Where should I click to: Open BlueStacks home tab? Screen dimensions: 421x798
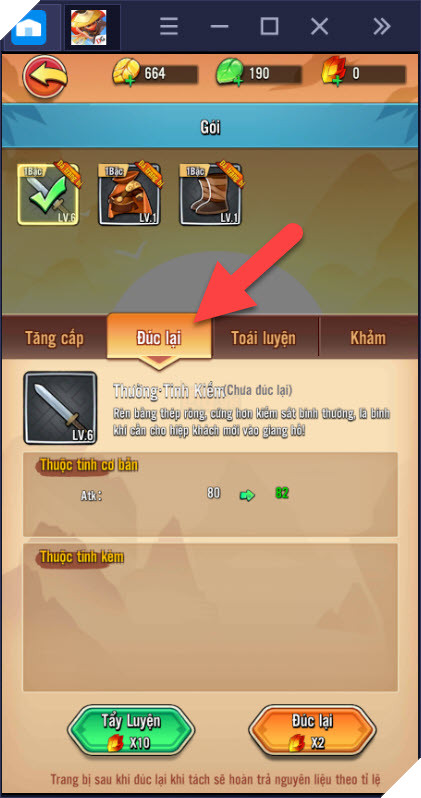pos(30,27)
